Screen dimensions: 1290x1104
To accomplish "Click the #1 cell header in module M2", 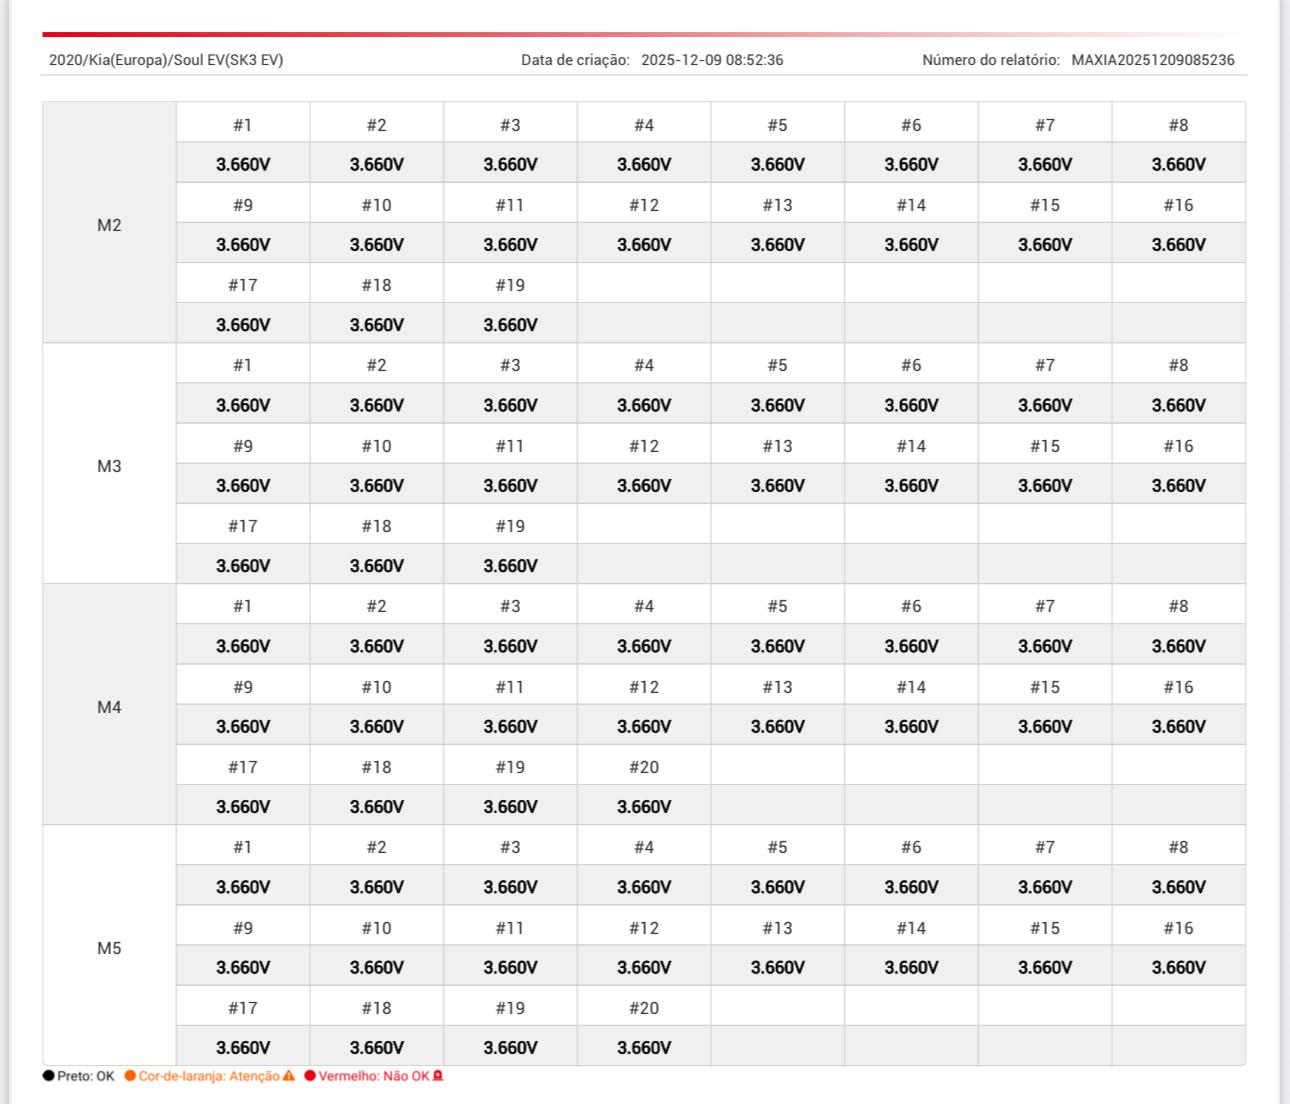I will pos(243,125).
